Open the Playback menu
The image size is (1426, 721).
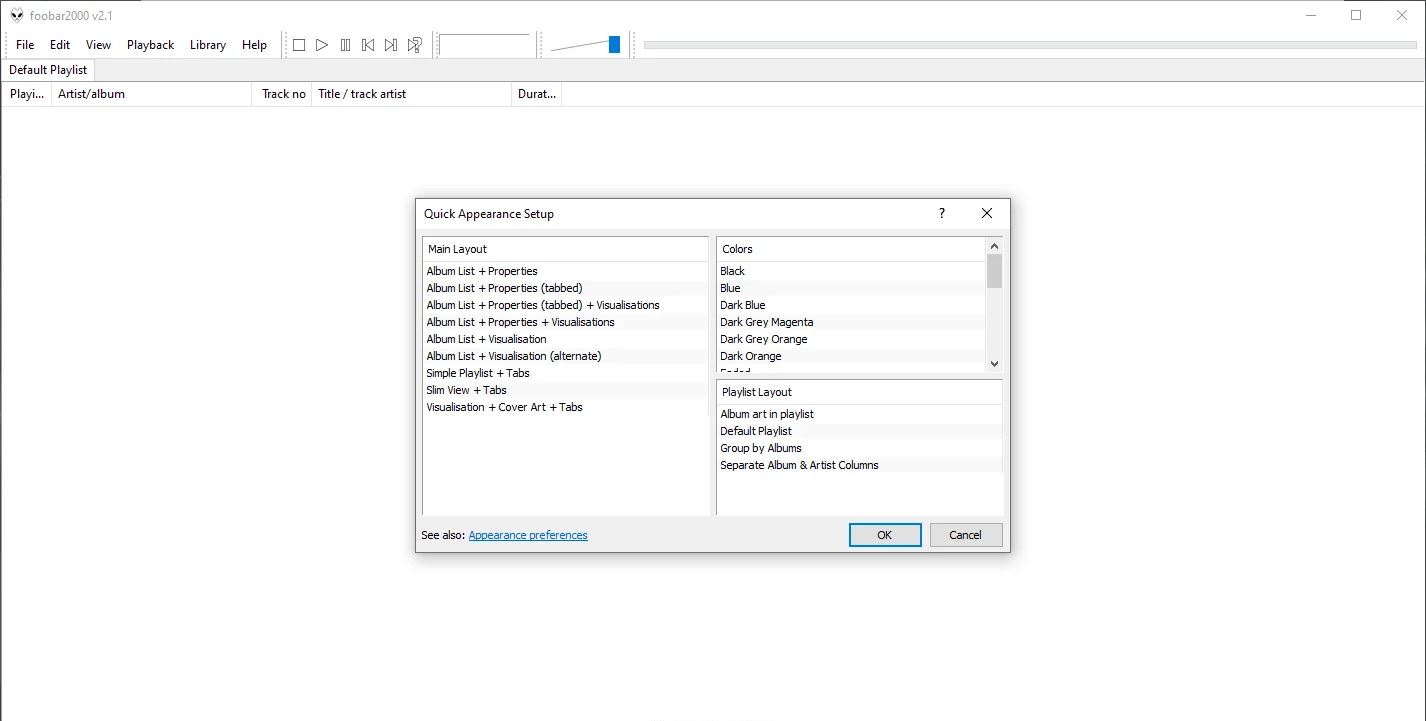tap(150, 45)
